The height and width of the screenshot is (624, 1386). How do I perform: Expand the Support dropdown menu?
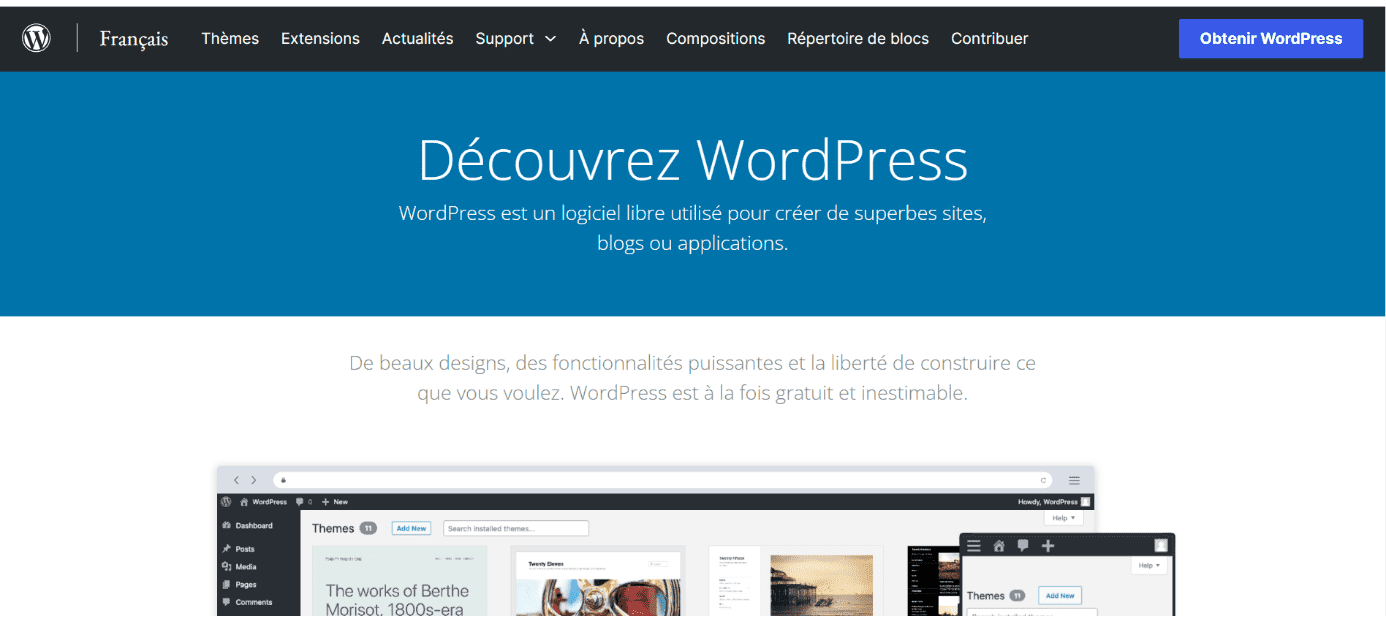[x=515, y=39]
